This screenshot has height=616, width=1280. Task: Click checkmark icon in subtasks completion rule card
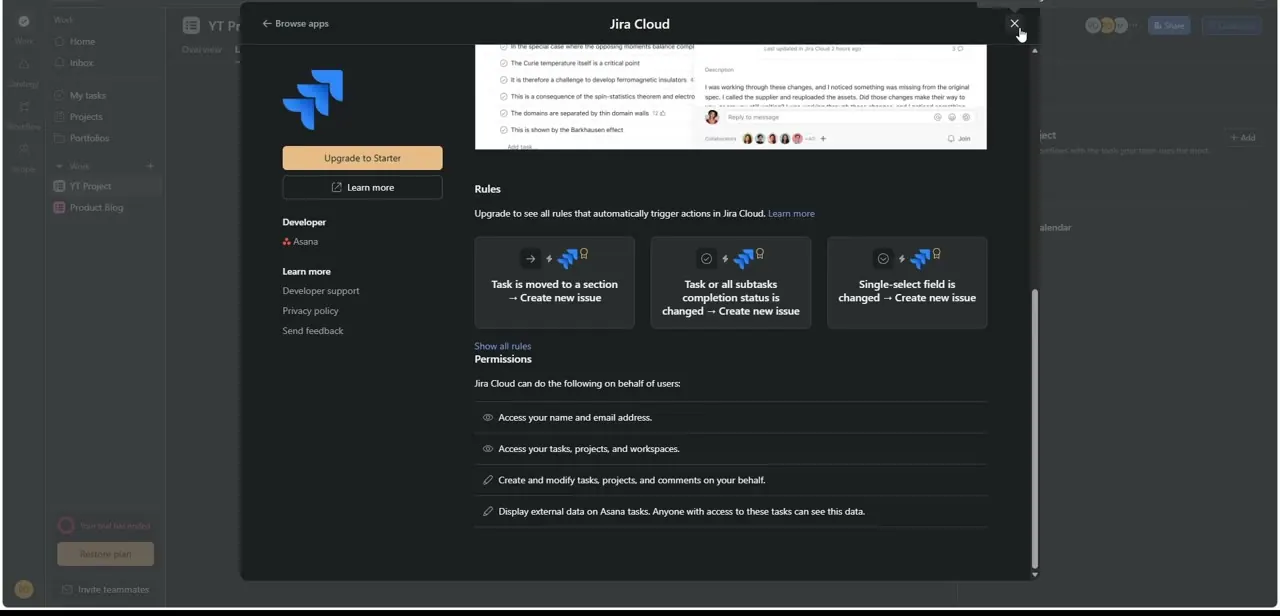coord(707,259)
